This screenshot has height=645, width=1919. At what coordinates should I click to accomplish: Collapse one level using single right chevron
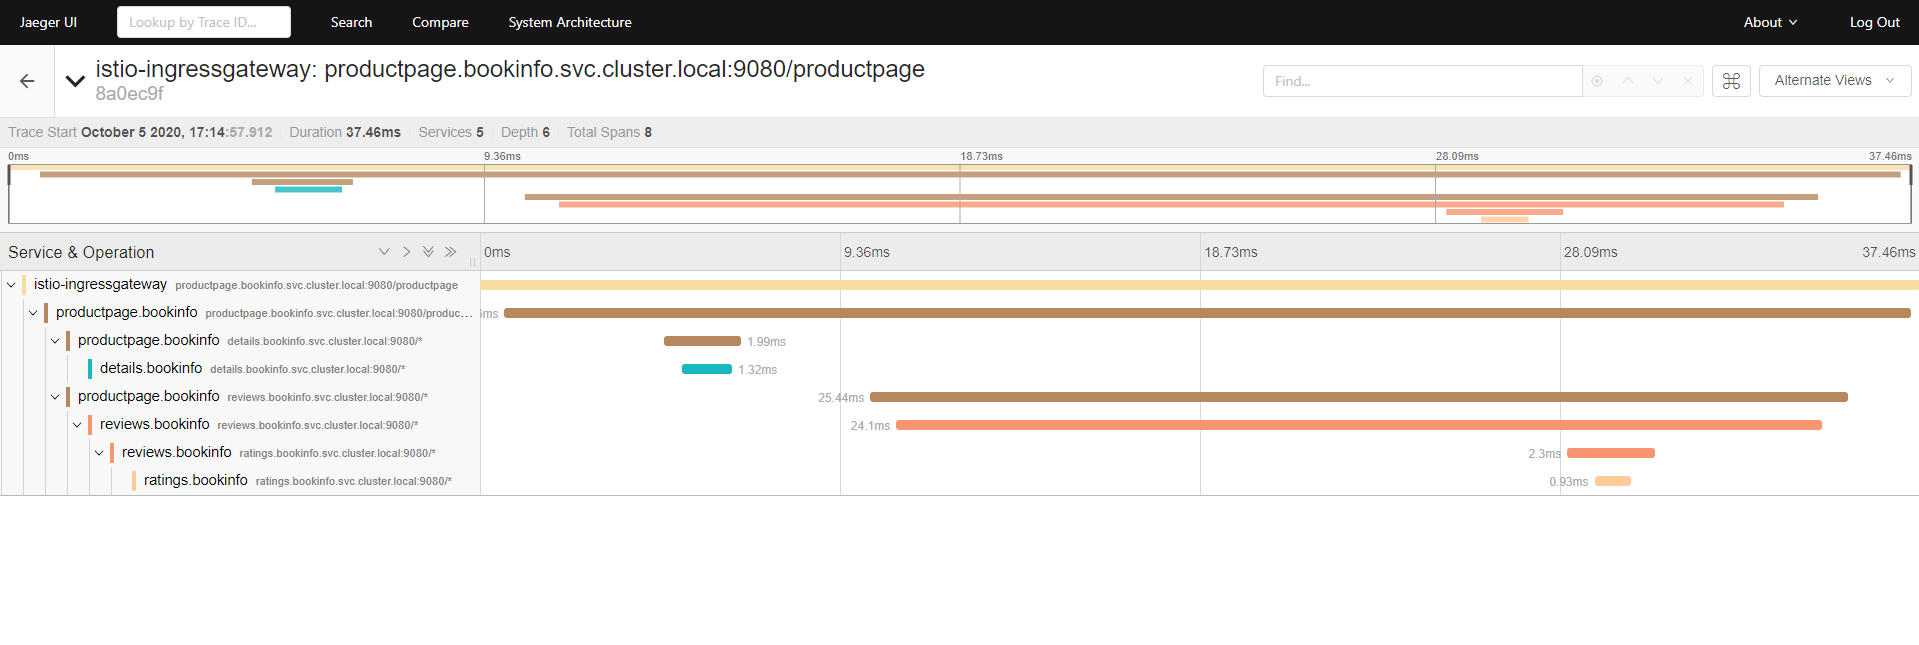(x=406, y=252)
